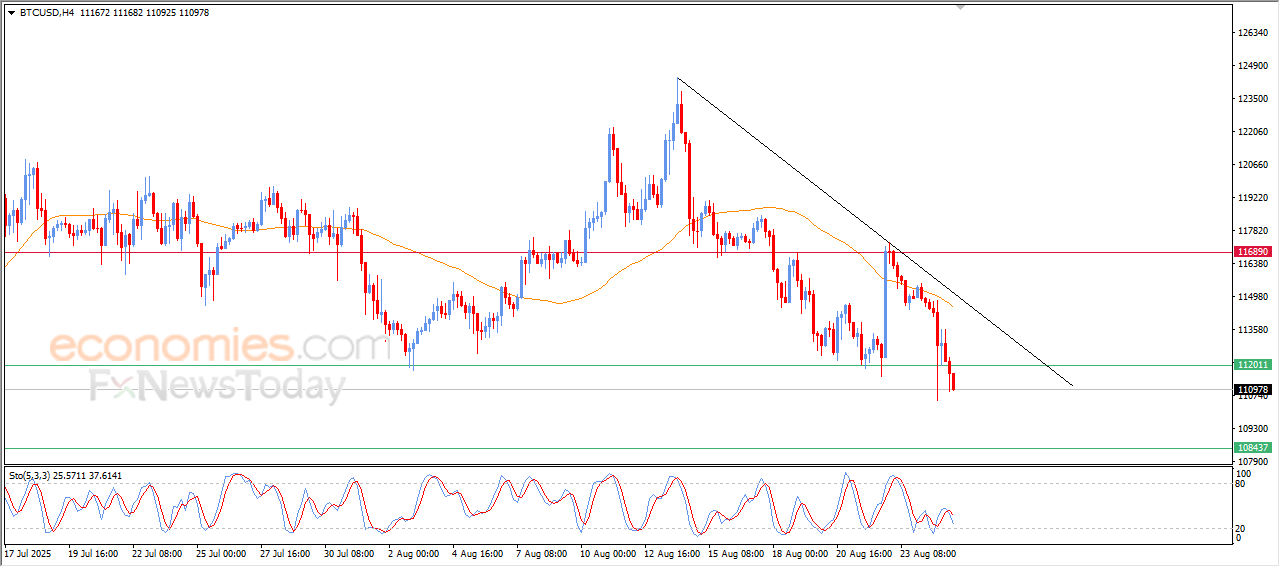This screenshot has height=567, width=1280.
Task: Click the 17 Jul 2025 date label
Action: click(27, 553)
